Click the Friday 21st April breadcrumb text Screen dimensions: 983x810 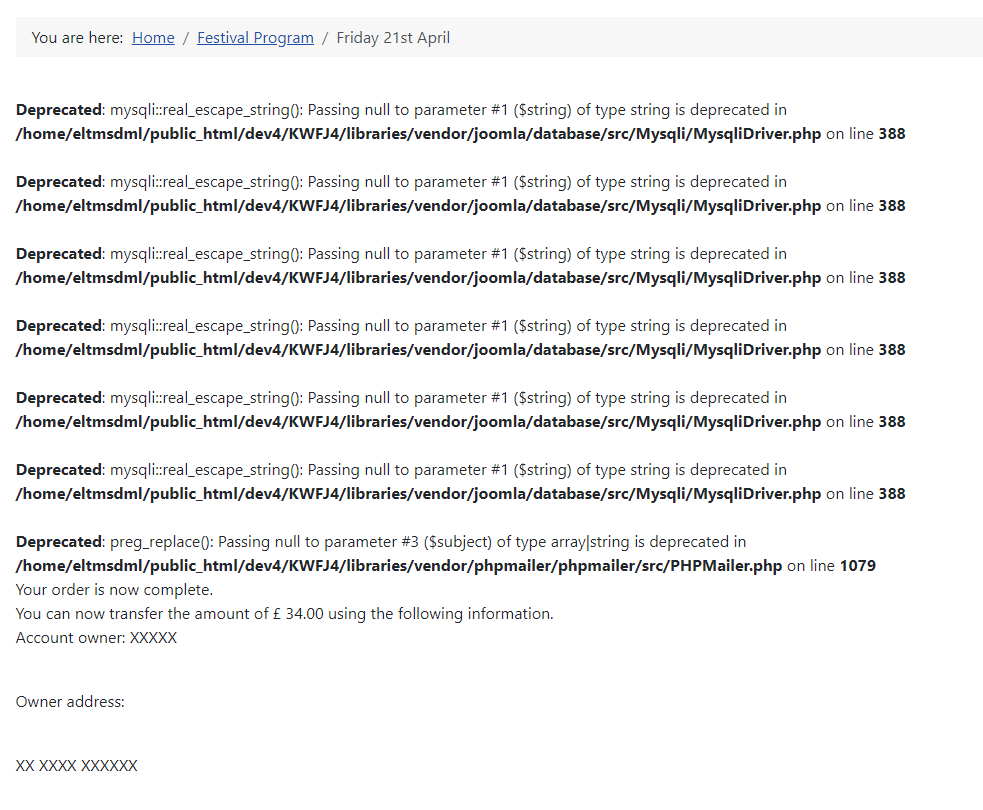pyautogui.click(x=393, y=38)
